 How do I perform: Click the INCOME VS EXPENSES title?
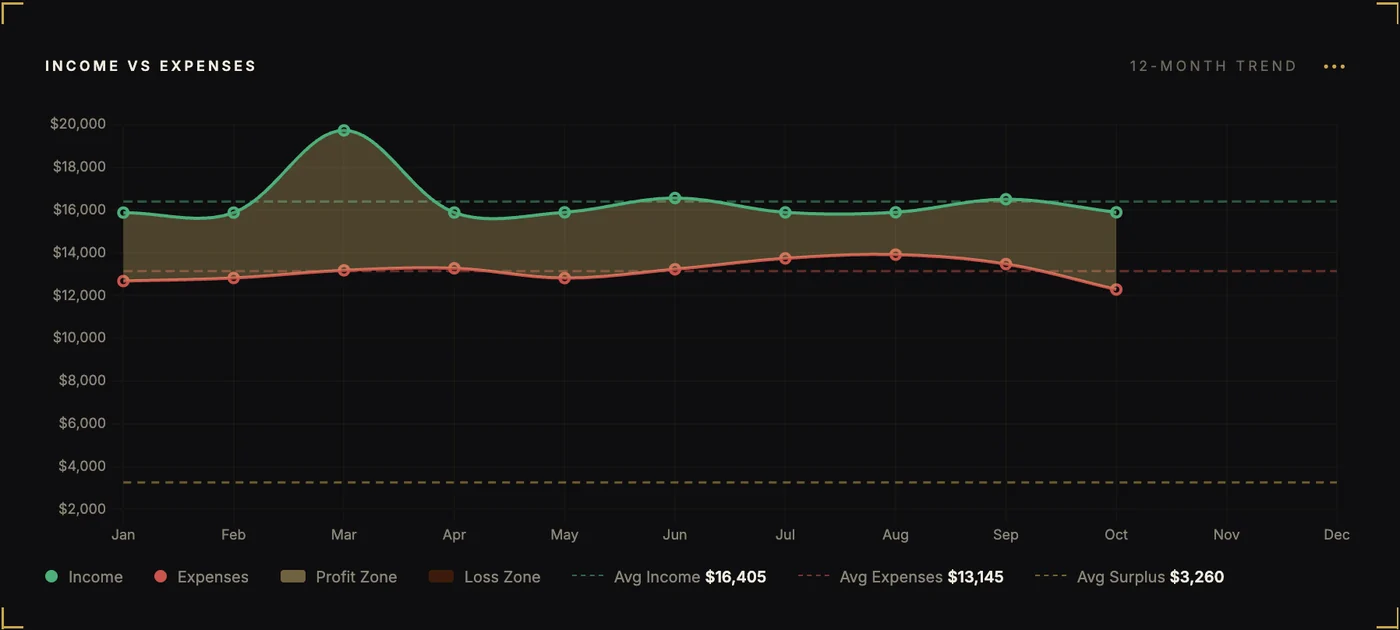tap(151, 66)
